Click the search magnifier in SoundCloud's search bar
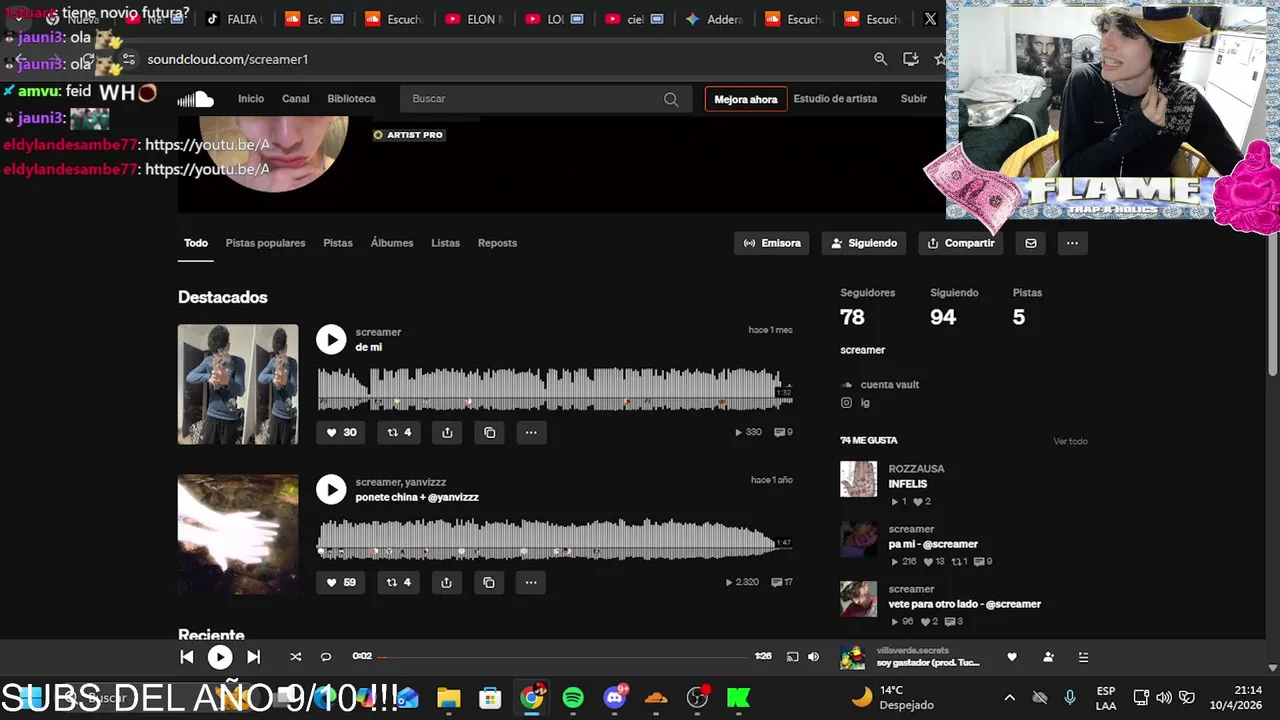 point(671,99)
